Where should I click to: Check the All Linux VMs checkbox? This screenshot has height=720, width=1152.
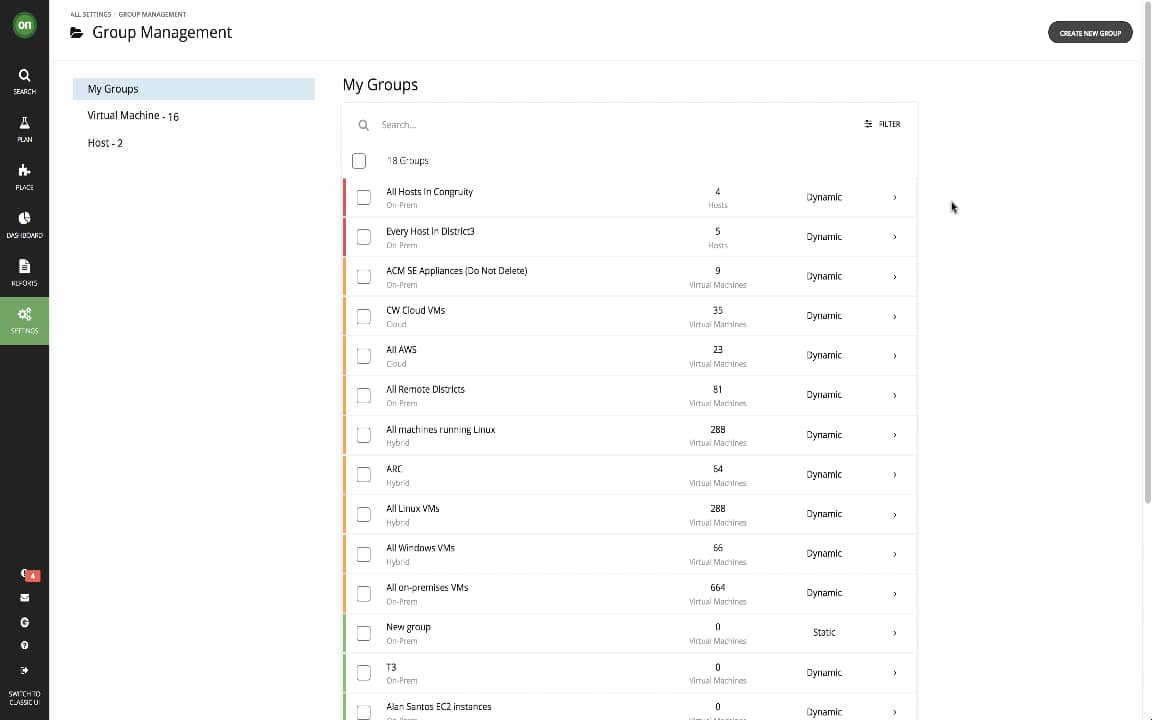click(364, 514)
